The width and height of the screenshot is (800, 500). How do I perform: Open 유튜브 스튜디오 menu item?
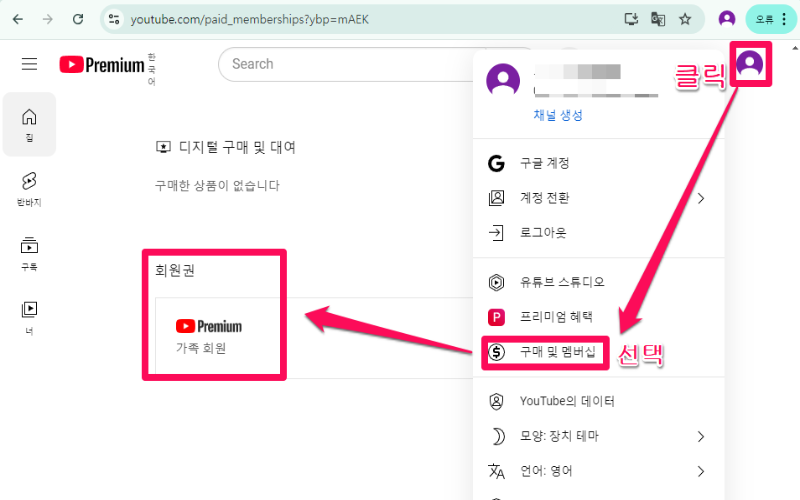tap(598, 282)
